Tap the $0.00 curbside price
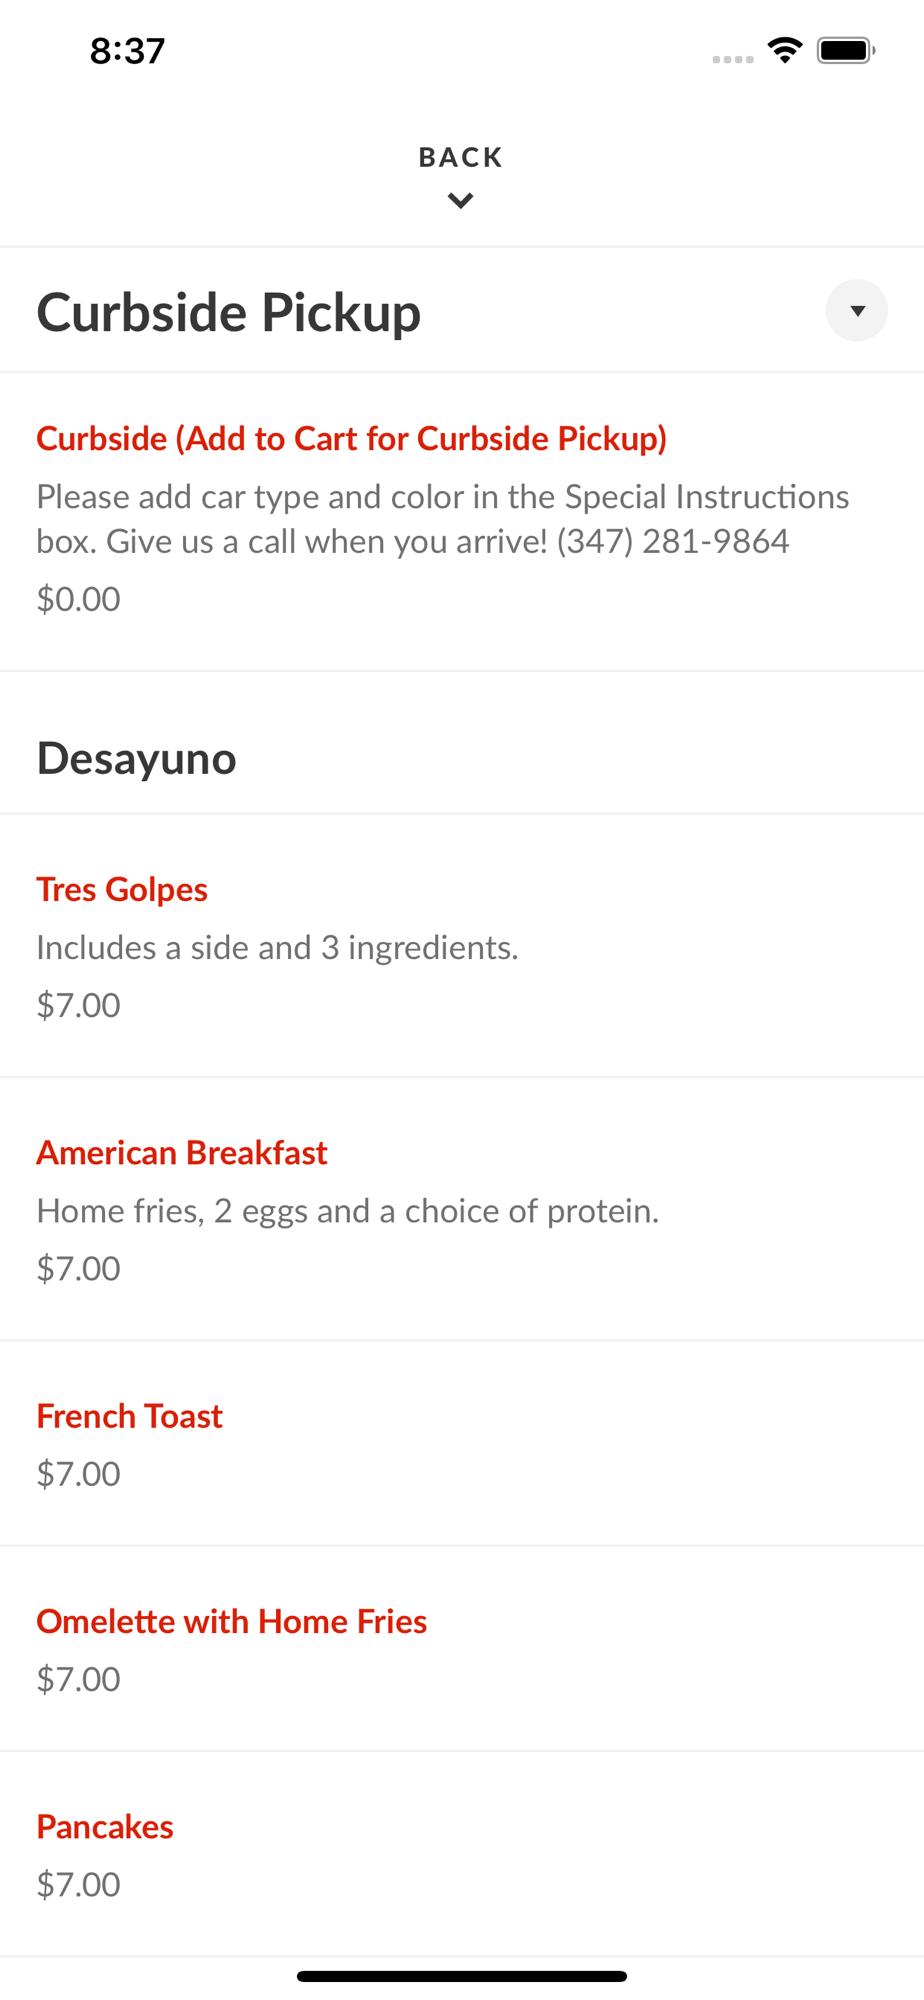This screenshot has height=2000, width=924. (x=78, y=599)
